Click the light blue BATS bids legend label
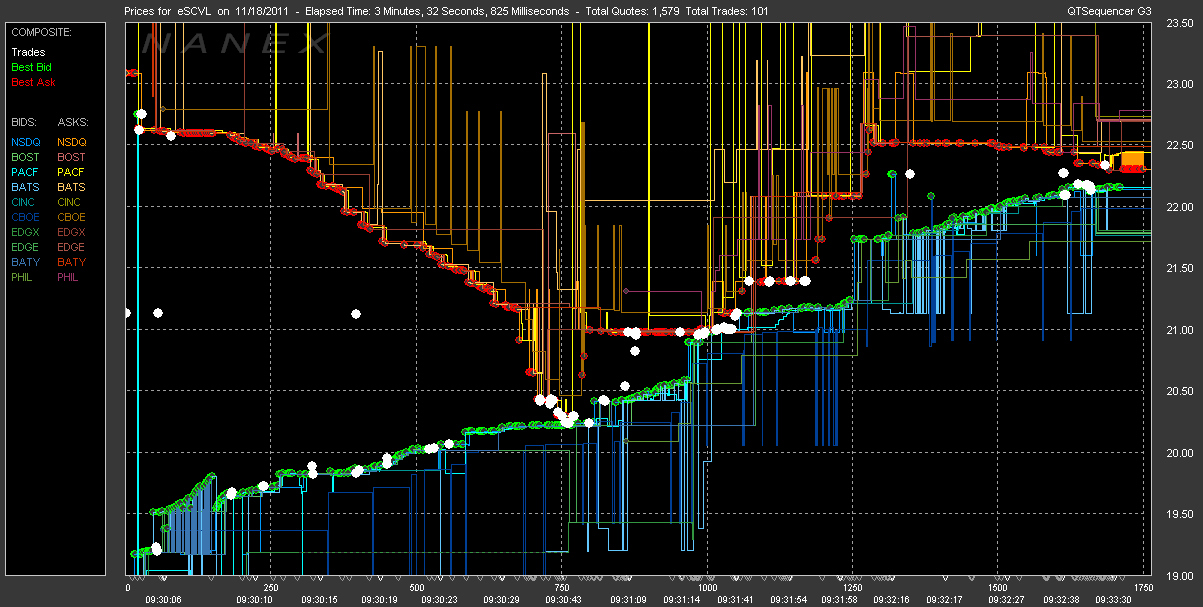The image size is (1203, 607). point(26,187)
